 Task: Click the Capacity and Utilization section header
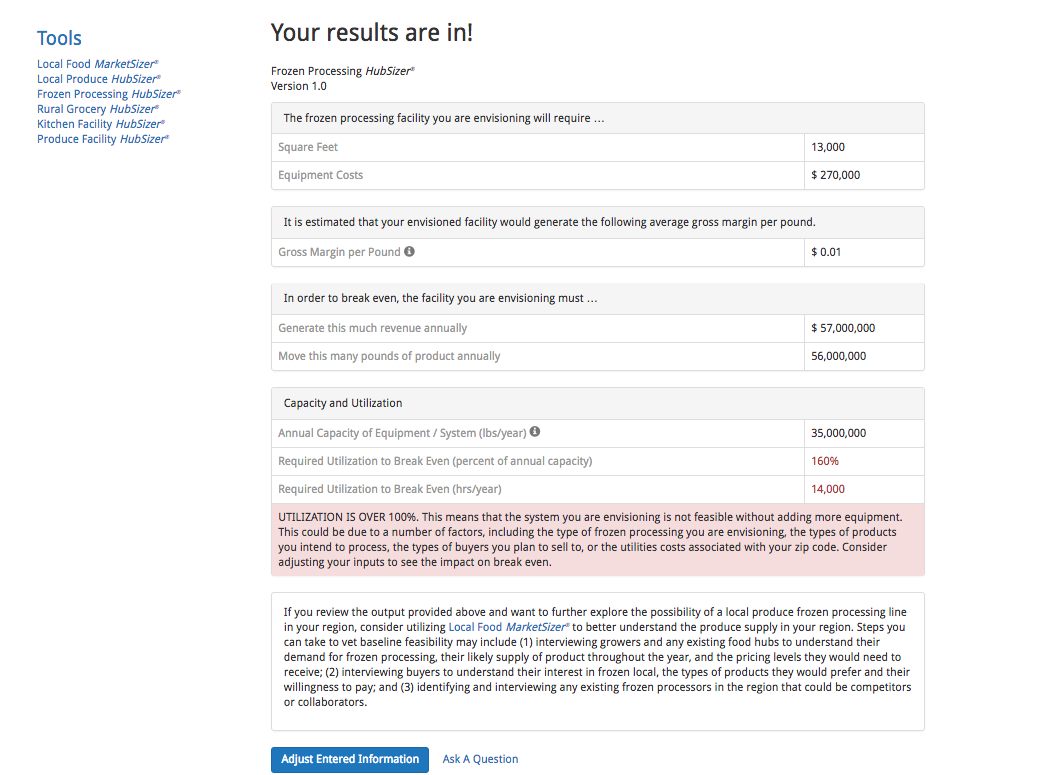[x=598, y=403]
